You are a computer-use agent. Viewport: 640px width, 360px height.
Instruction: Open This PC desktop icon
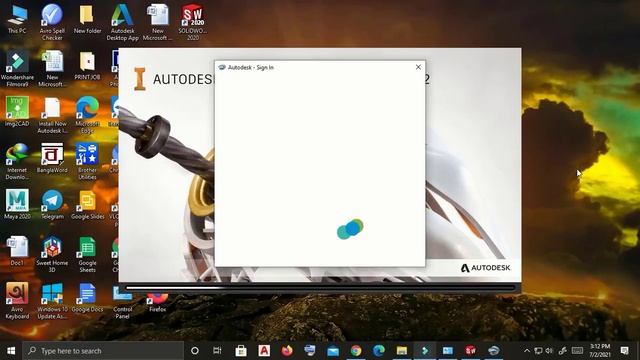tap(17, 19)
